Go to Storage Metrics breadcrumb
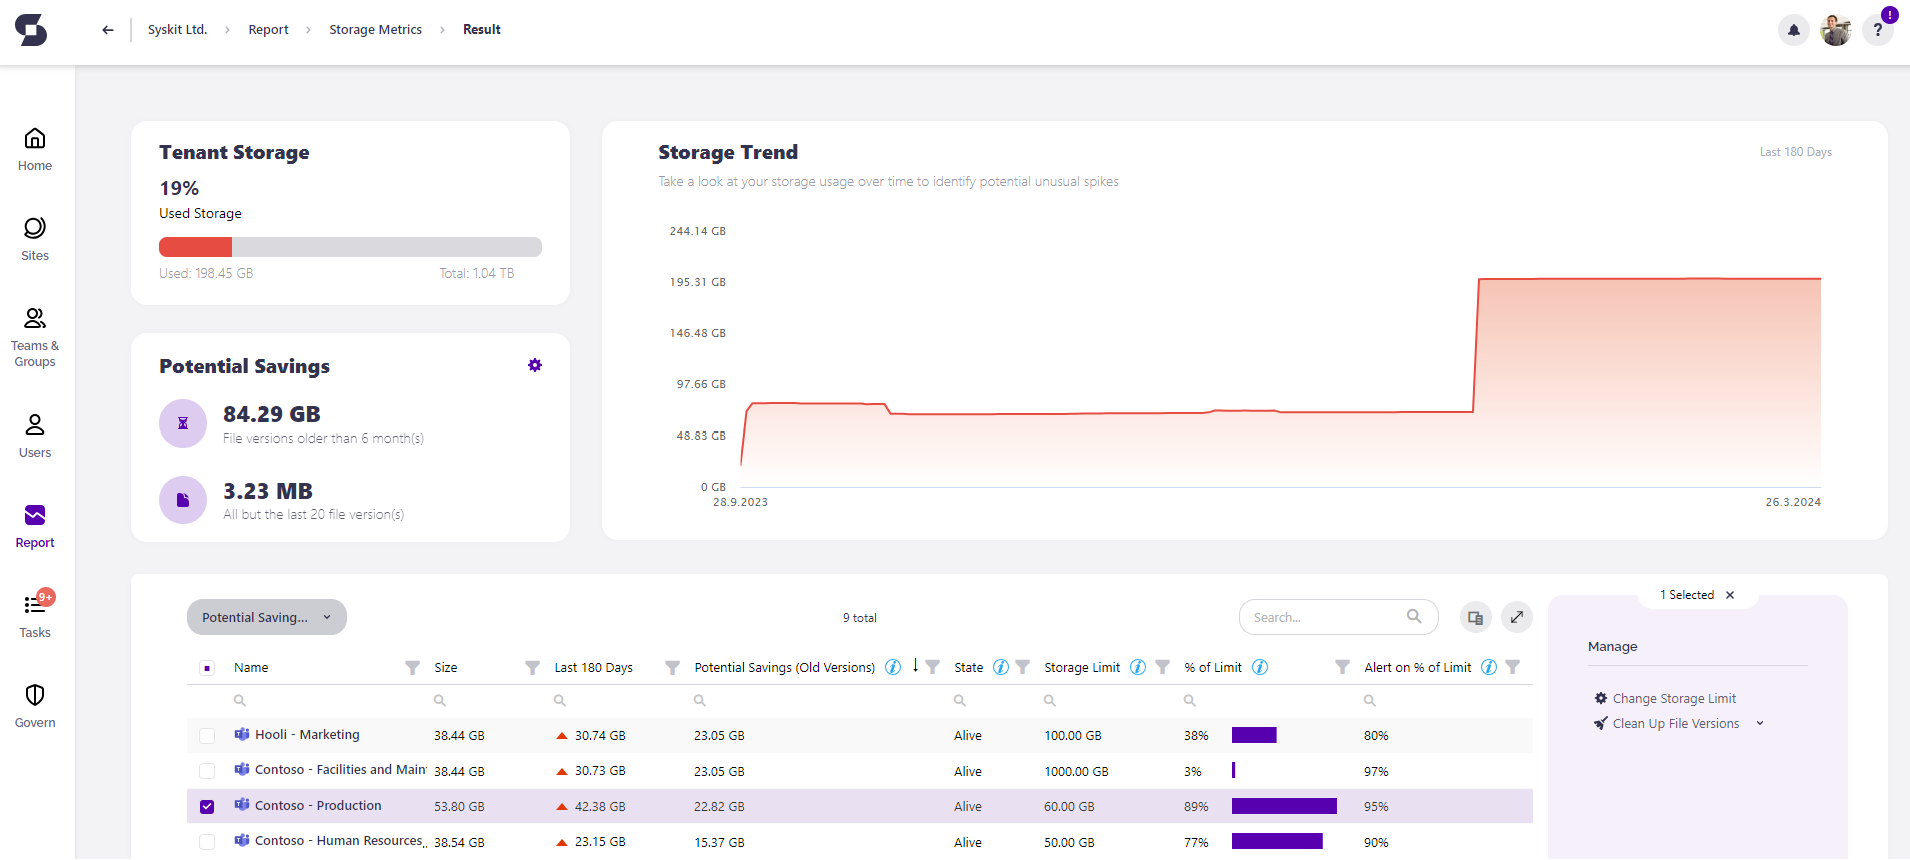 pyautogui.click(x=376, y=30)
